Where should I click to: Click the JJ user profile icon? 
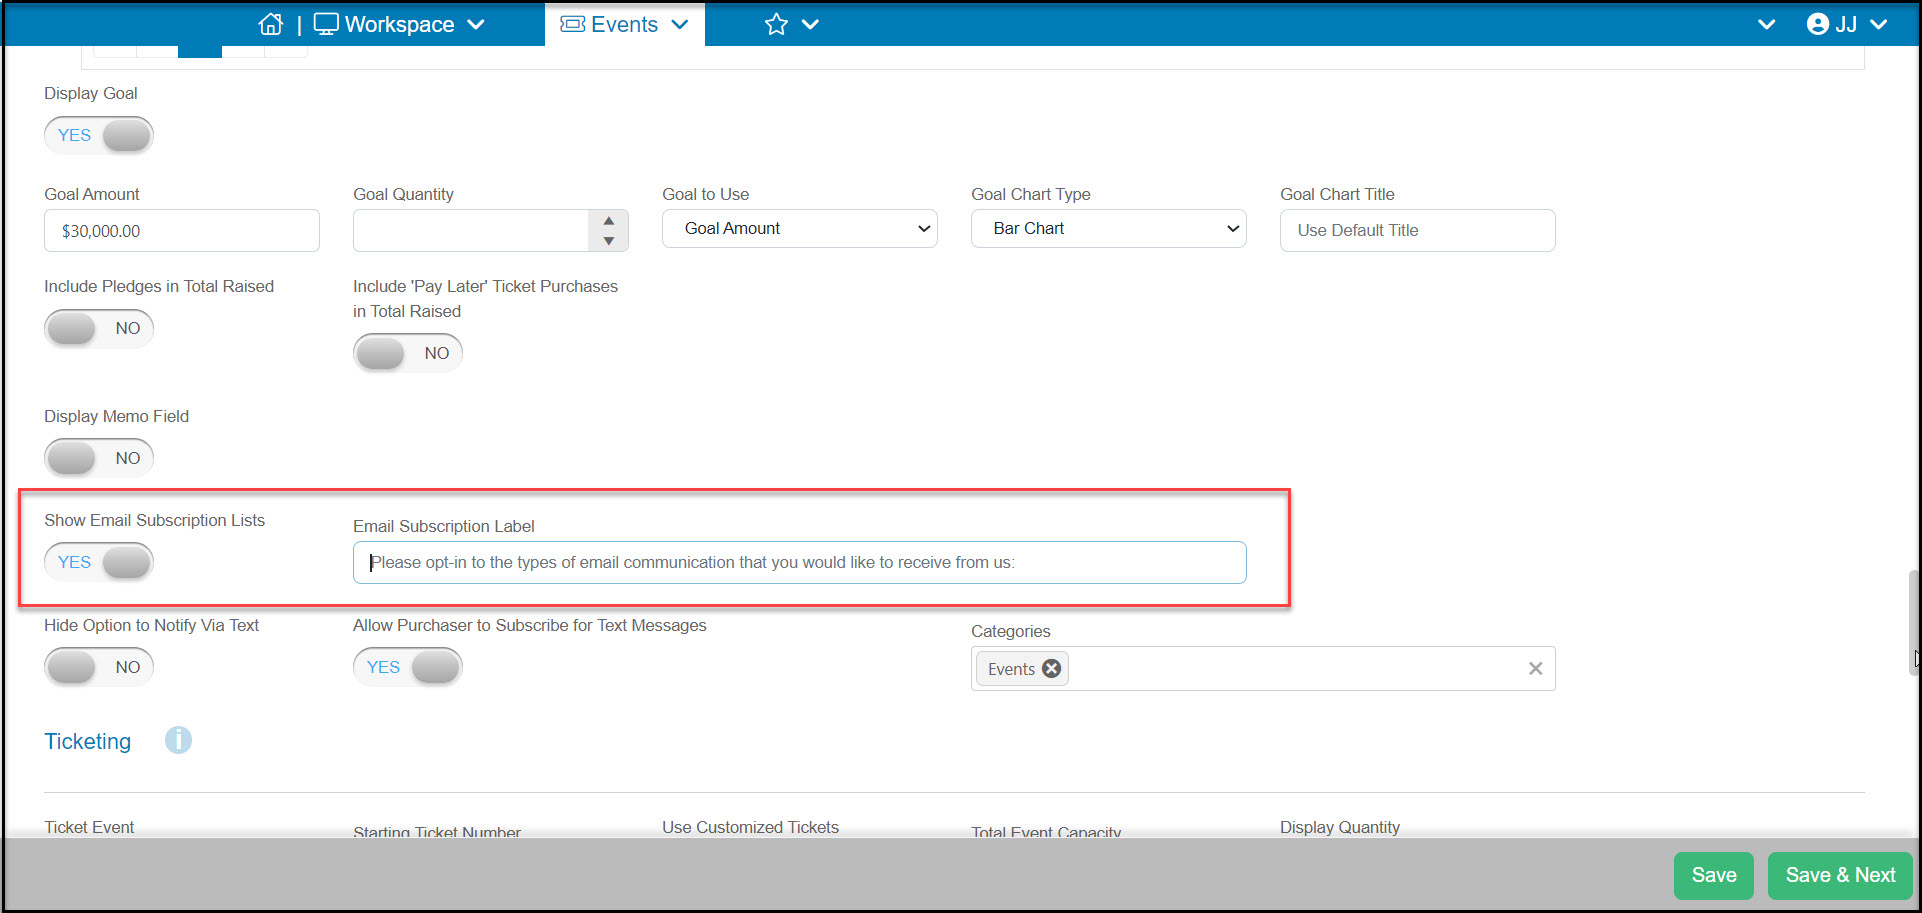click(1818, 24)
